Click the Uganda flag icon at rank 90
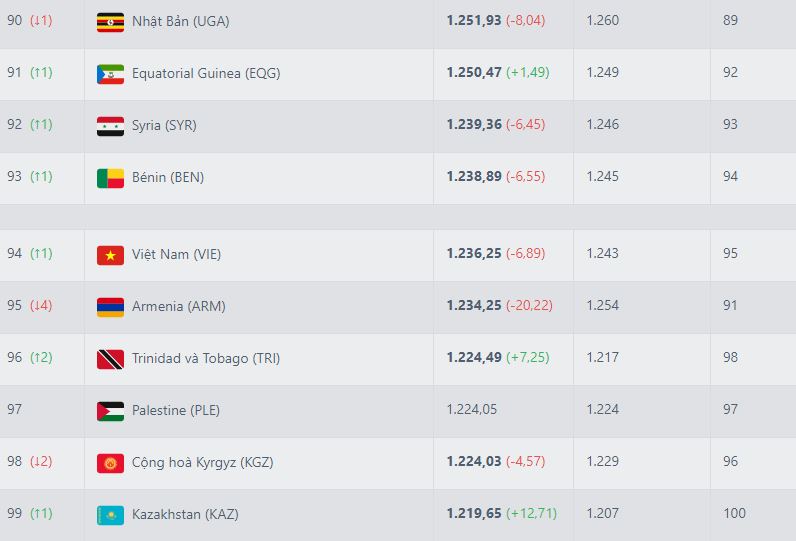This screenshot has height=541, width=796. click(110, 21)
